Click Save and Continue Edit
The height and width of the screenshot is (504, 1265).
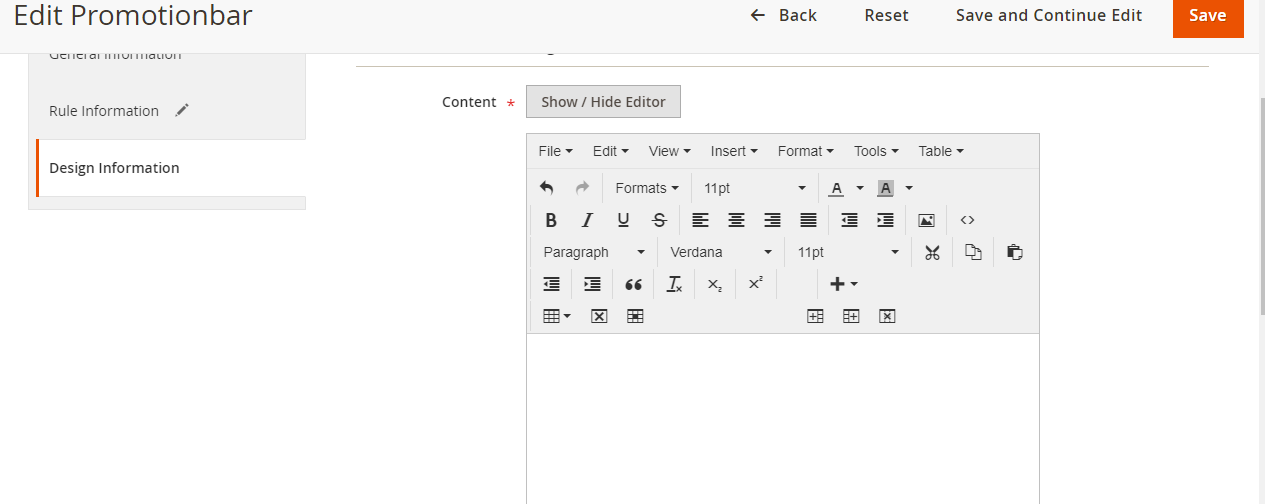click(1048, 16)
